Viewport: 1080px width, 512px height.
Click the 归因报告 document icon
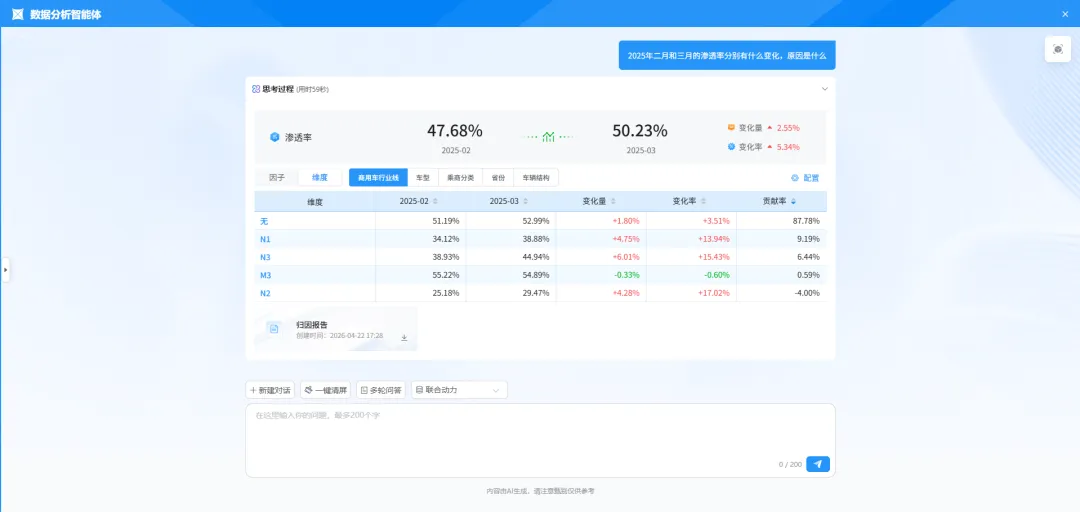(x=274, y=329)
